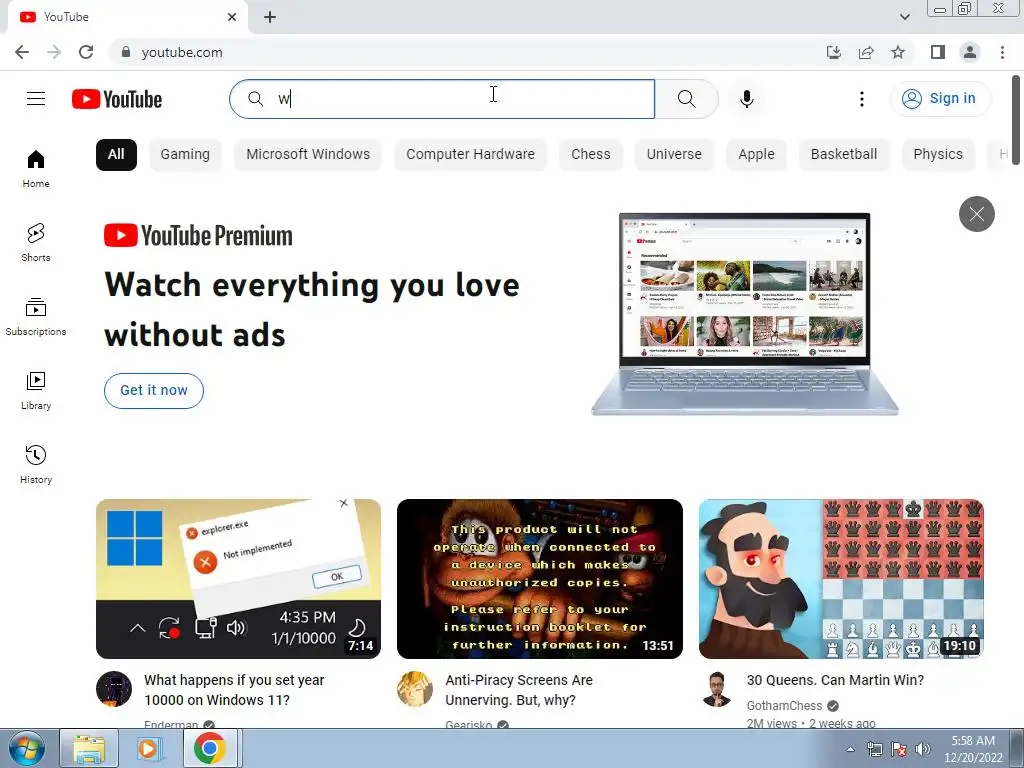Click Get it now button
The width and height of the screenshot is (1024, 768).
click(x=154, y=391)
